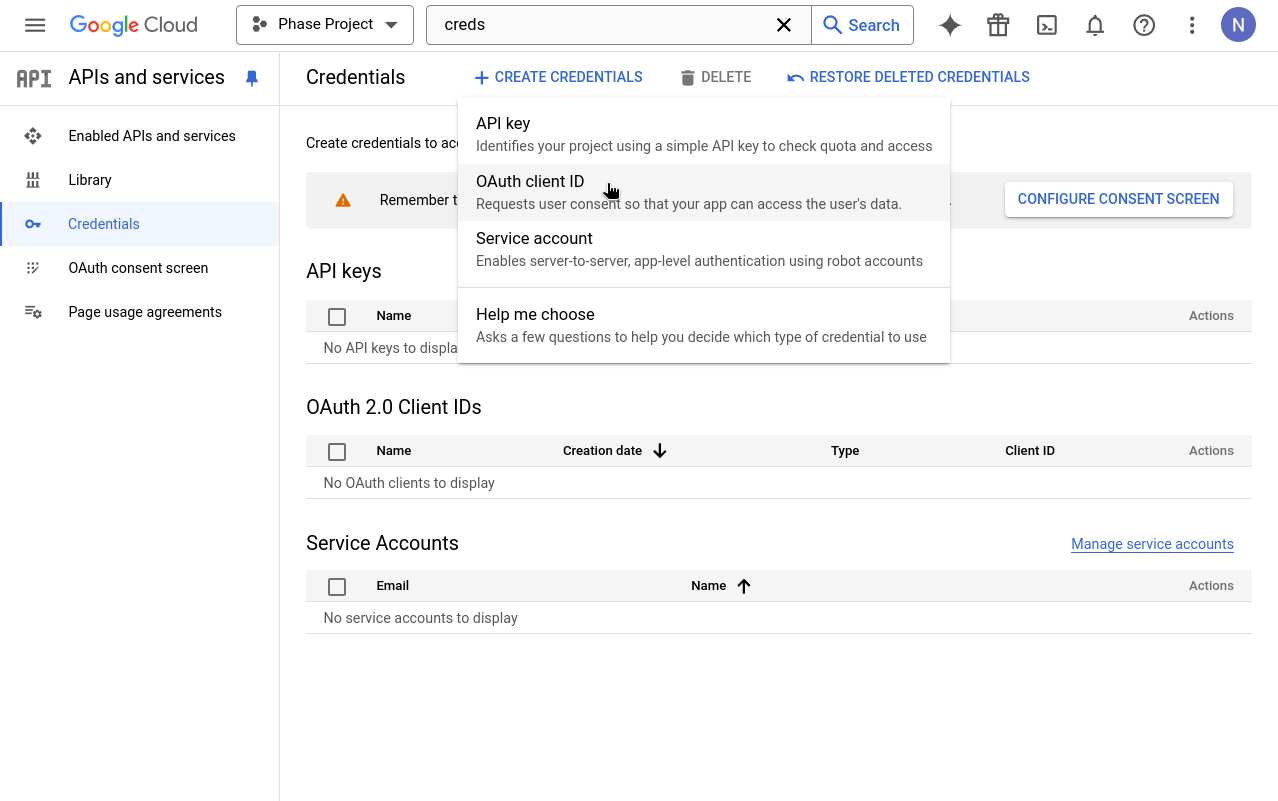Click the Email column header in Service Accounts
This screenshot has height=801, width=1278.
tap(393, 586)
